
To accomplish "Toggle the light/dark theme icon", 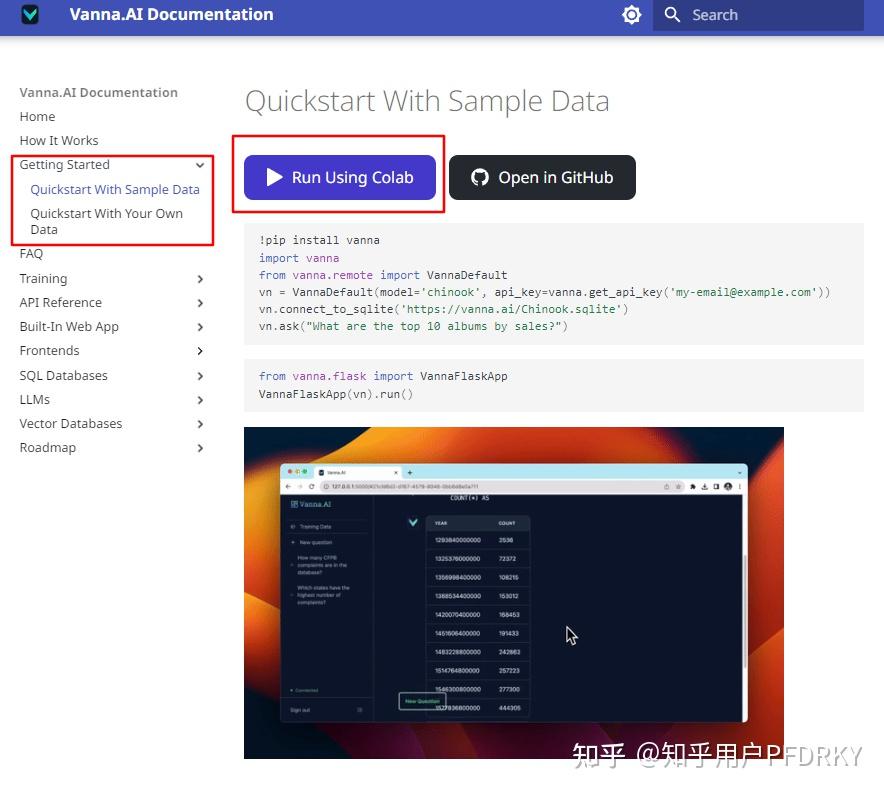I will pyautogui.click(x=631, y=15).
